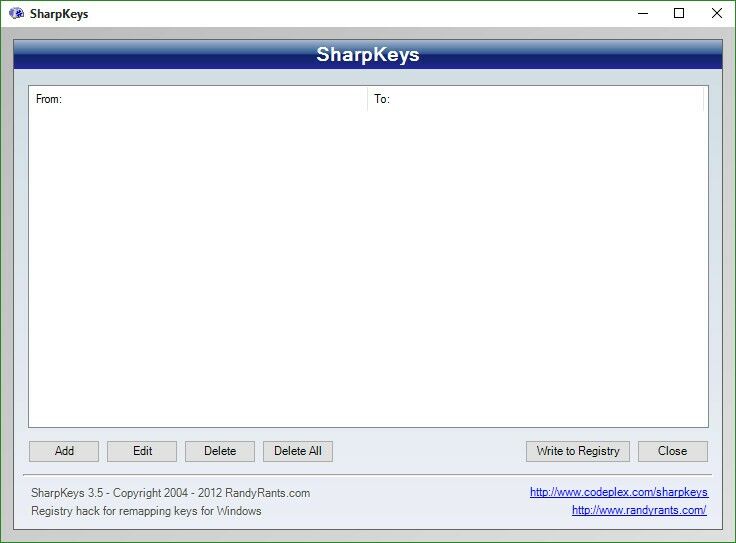
Task: Close the window with the X
Action: 717,14
